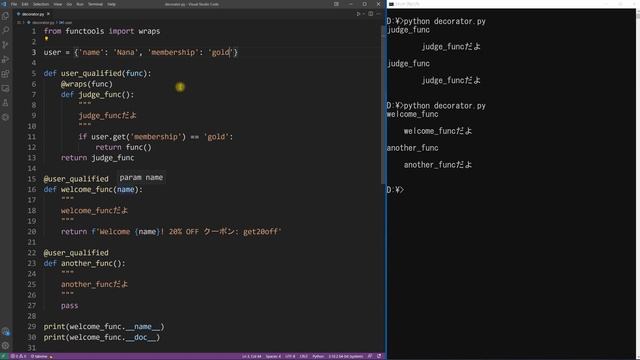This screenshot has height=360, width=640.
Task: Click 'welcome_funcだよ' output in command prompt
Action: (x=438, y=131)
